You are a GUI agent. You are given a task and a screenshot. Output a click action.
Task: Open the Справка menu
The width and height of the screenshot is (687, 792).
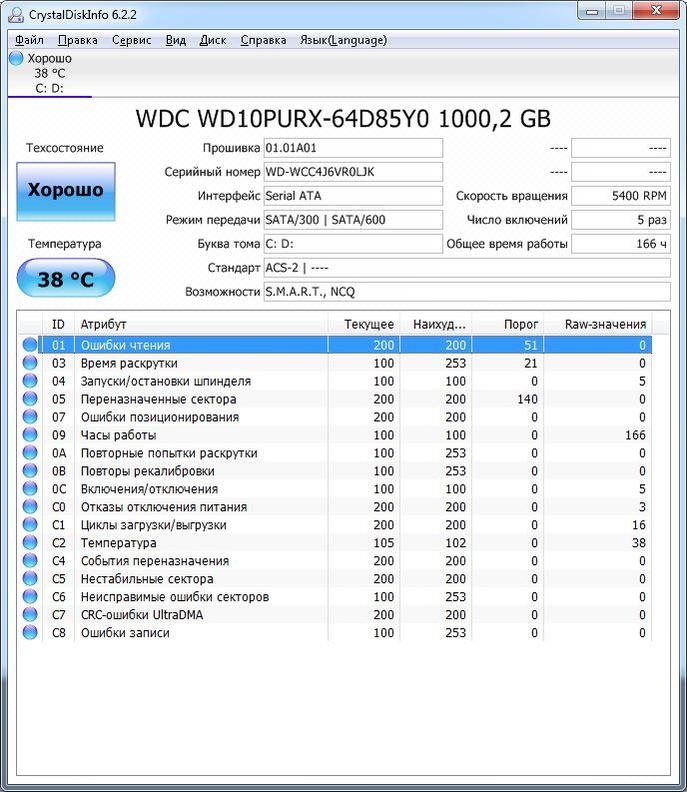click(263, 40)
